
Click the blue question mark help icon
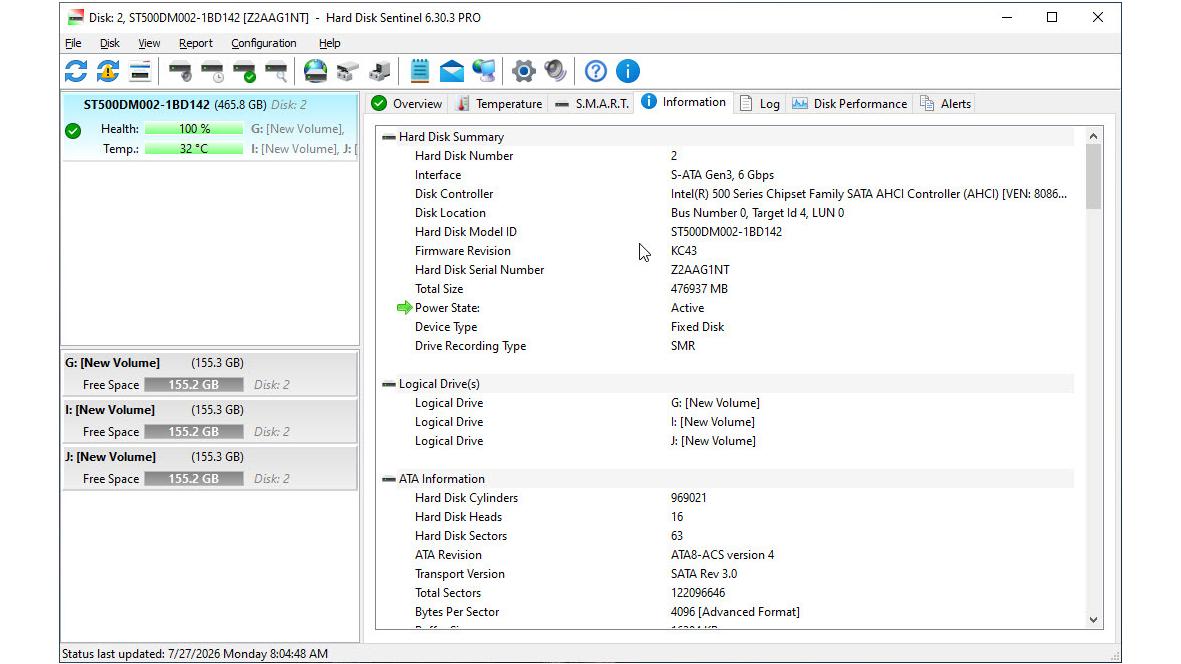(596, 72)
